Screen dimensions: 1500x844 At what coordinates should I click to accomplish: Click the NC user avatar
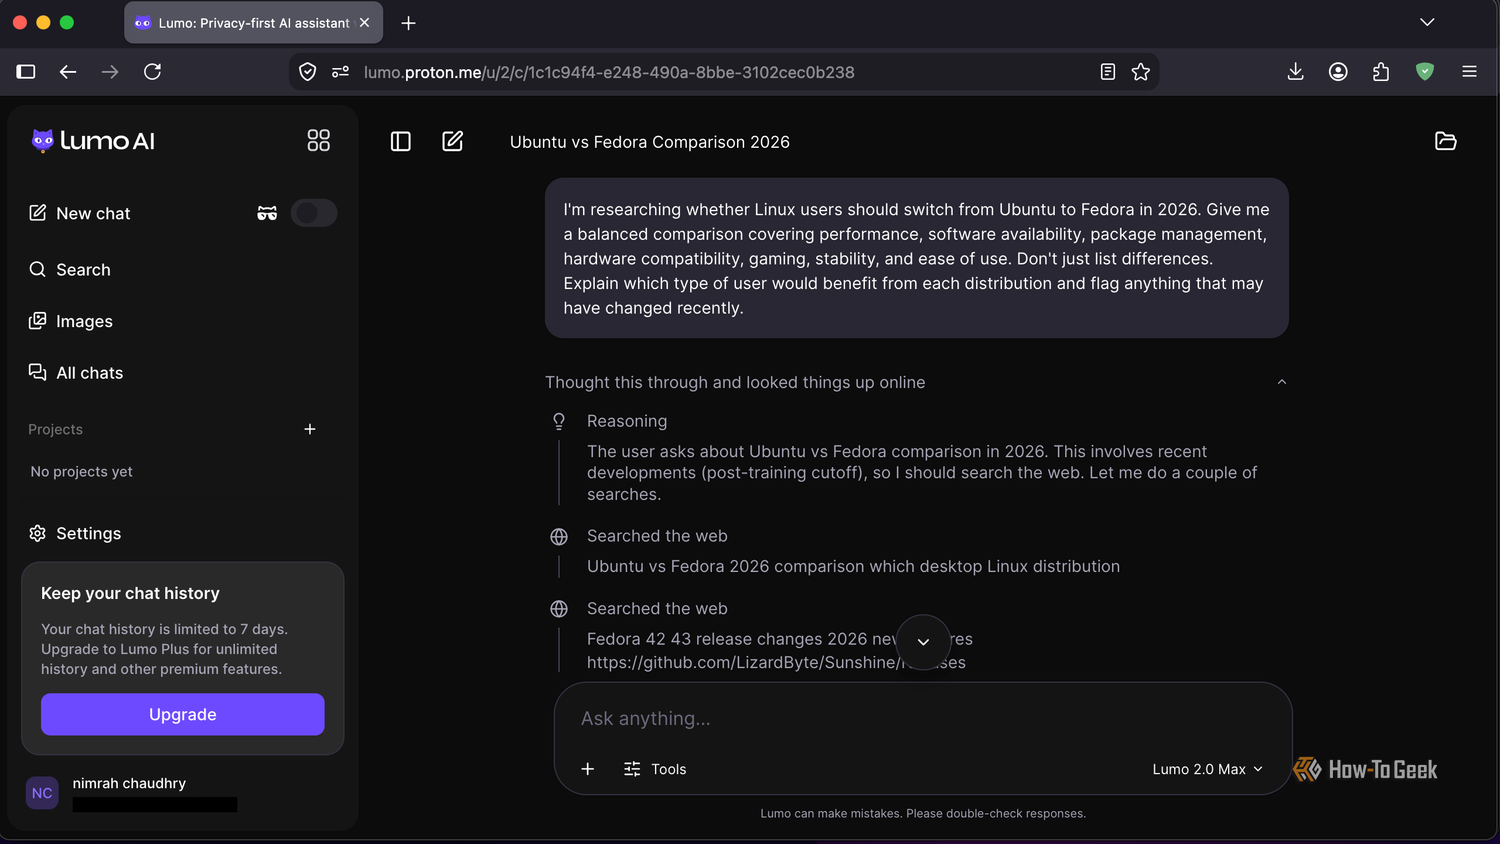(x=42, y=793)
